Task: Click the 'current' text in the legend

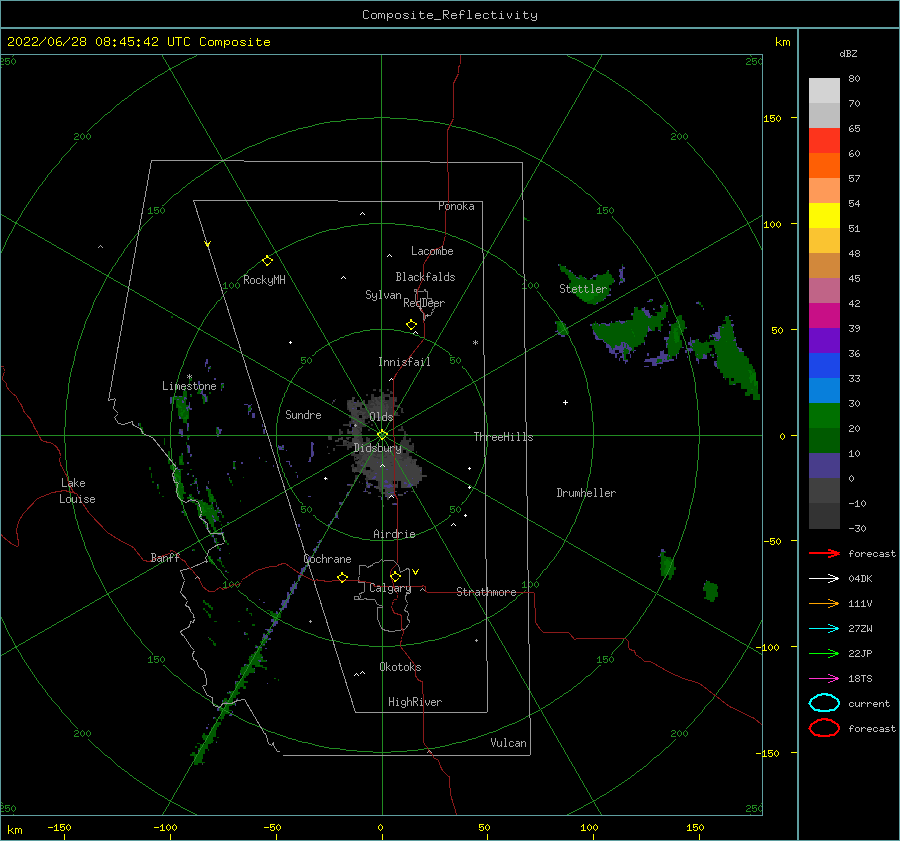Action: 869,703
